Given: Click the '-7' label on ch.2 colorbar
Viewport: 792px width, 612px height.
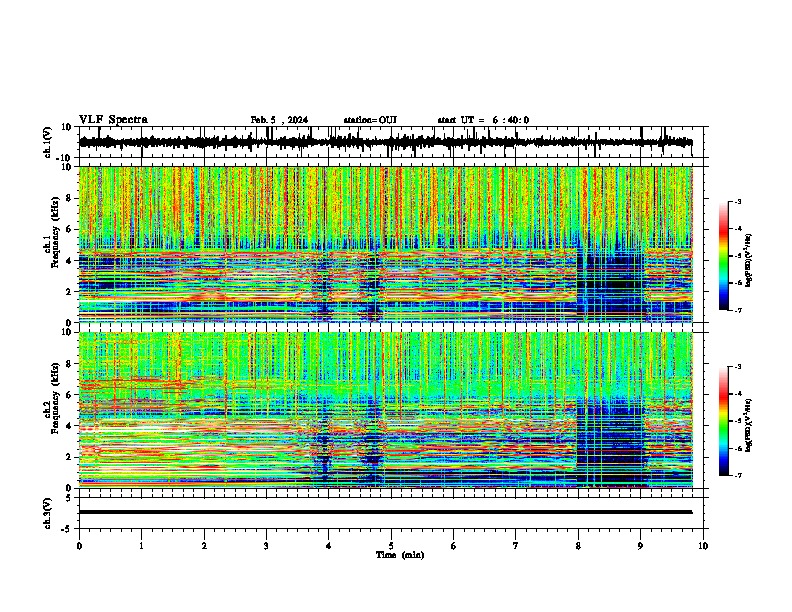Looking at the screenshot, I should 737,476.
